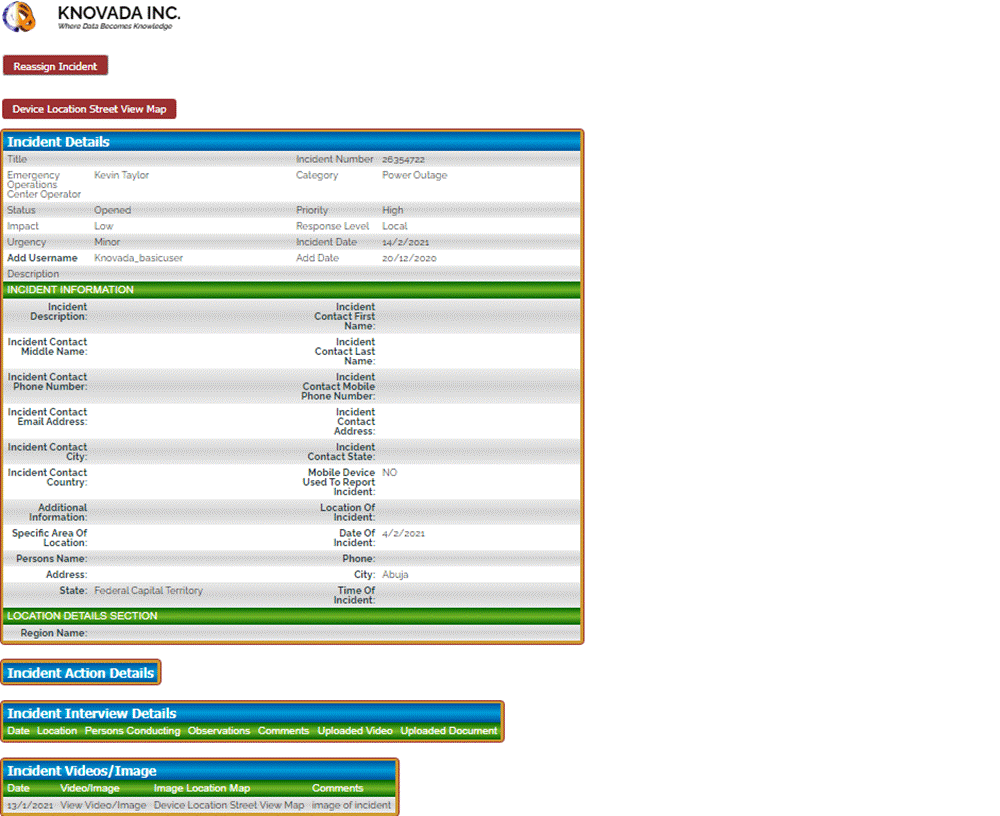Select the Knovada_basicuser username value
Image resolution: width=1000 pixels, height=816 pixels.
(x=138, y=258)
